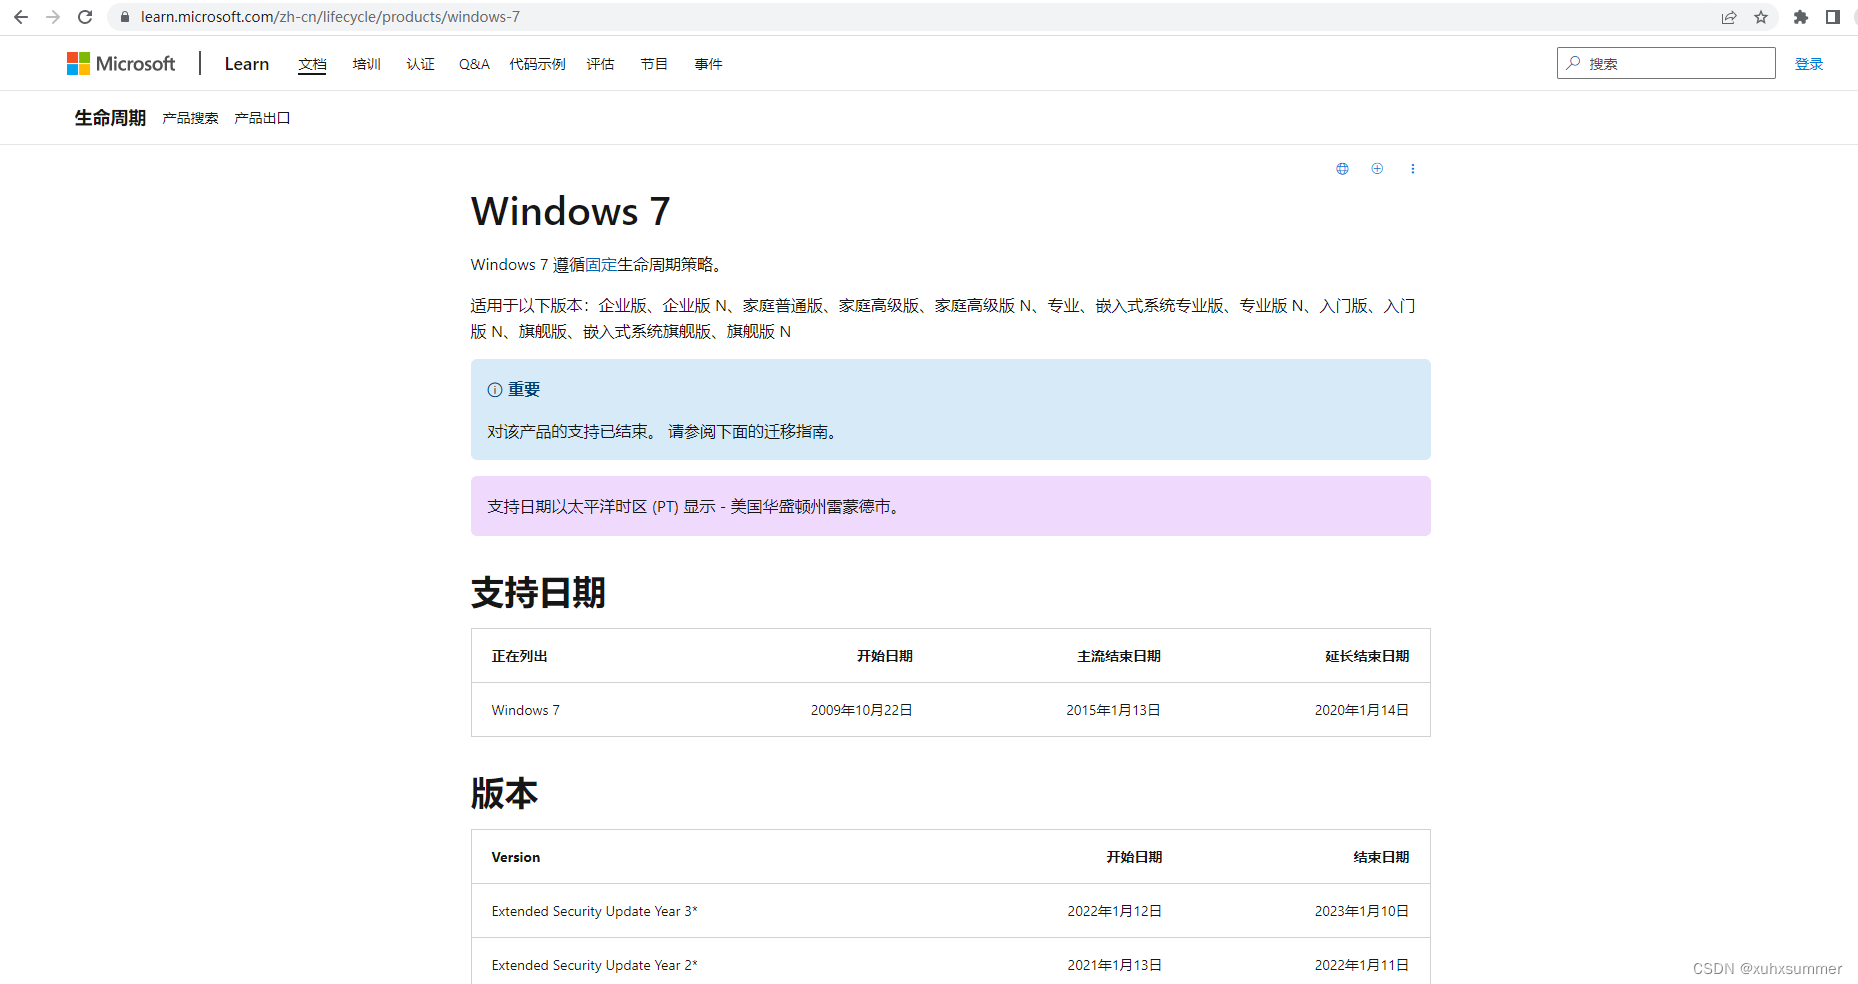The width and height of the screenshot is (1858, 984).
Task: Click the 版本 section heading
Action: (504, 794)
